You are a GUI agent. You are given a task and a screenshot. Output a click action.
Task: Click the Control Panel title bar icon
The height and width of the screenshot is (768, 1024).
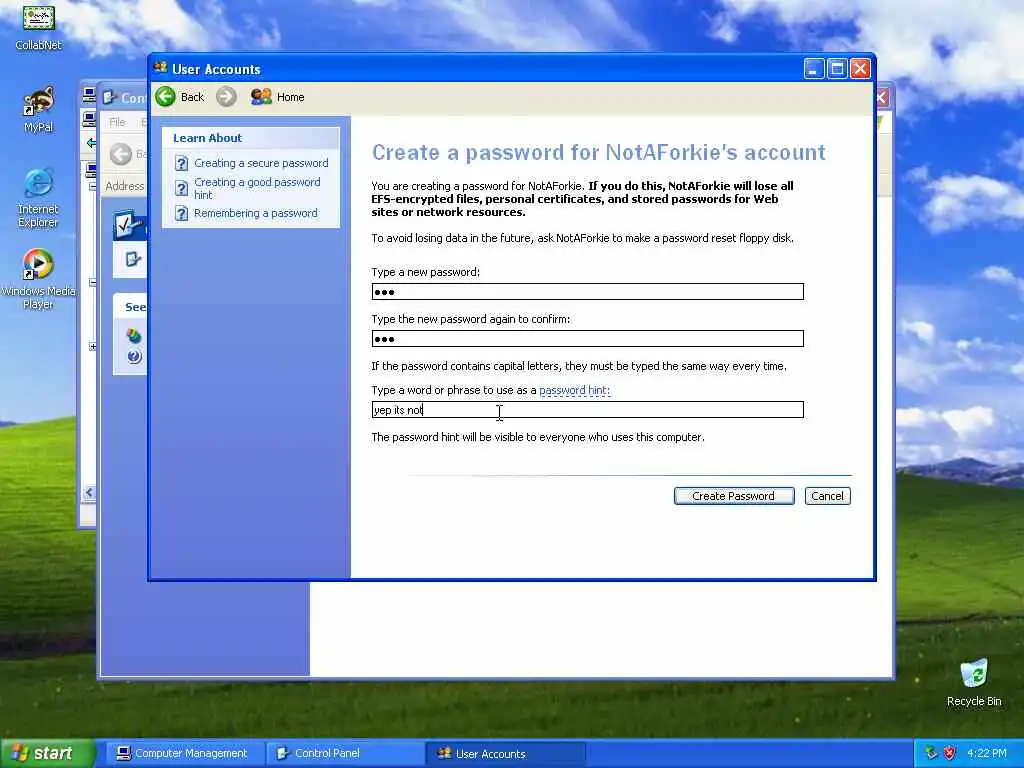(109, 97)
